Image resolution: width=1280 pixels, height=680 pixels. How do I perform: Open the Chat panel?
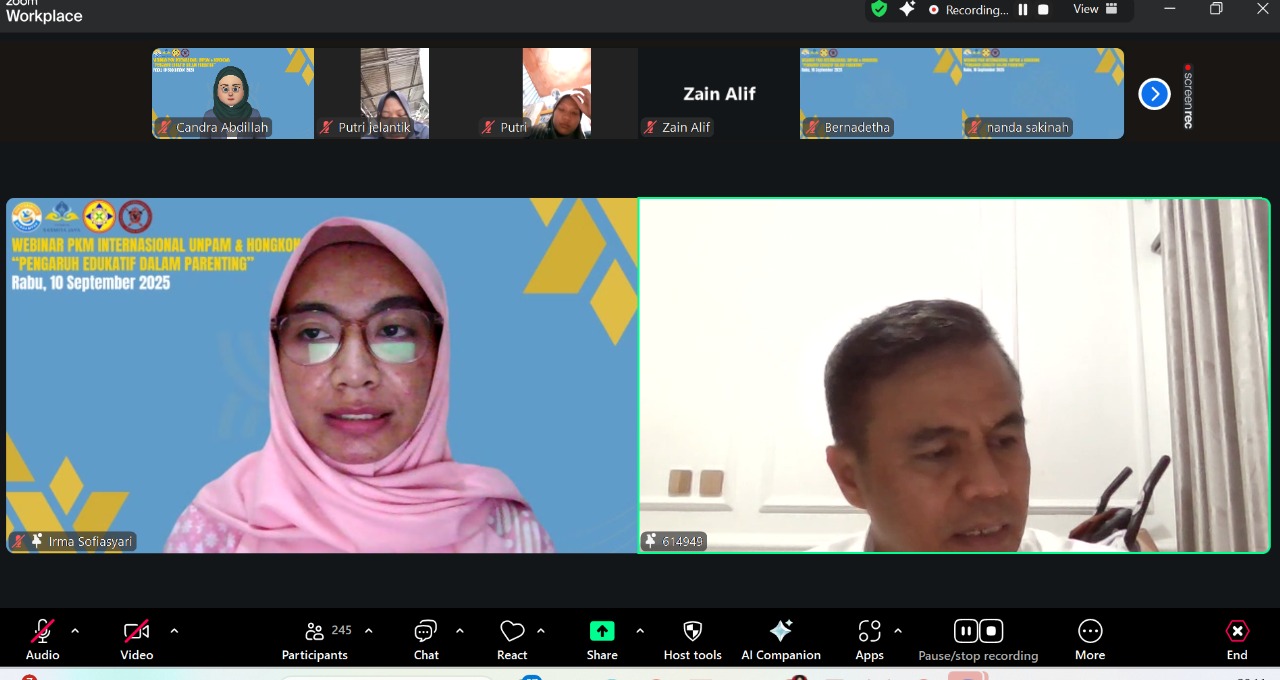[426, 640]
